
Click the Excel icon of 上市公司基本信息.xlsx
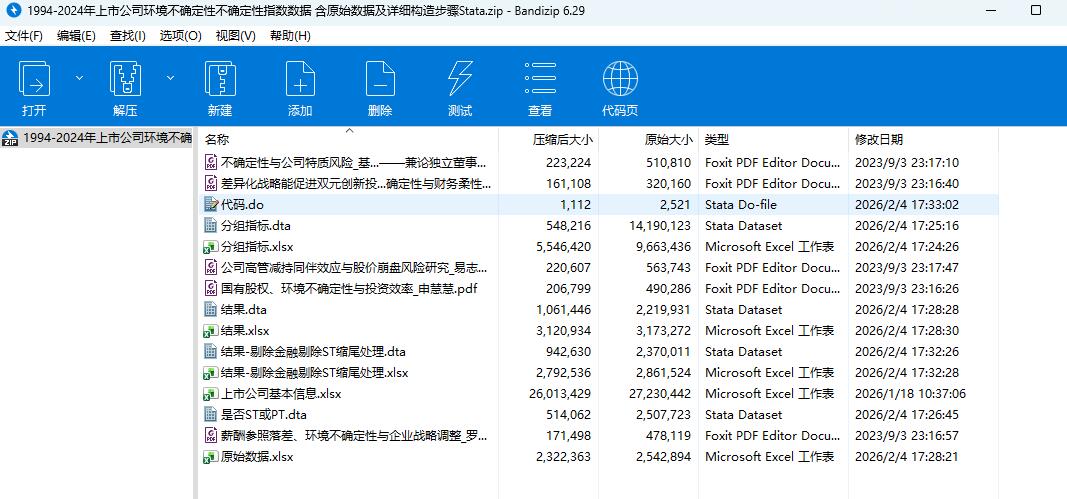click(x=211, y=394)
